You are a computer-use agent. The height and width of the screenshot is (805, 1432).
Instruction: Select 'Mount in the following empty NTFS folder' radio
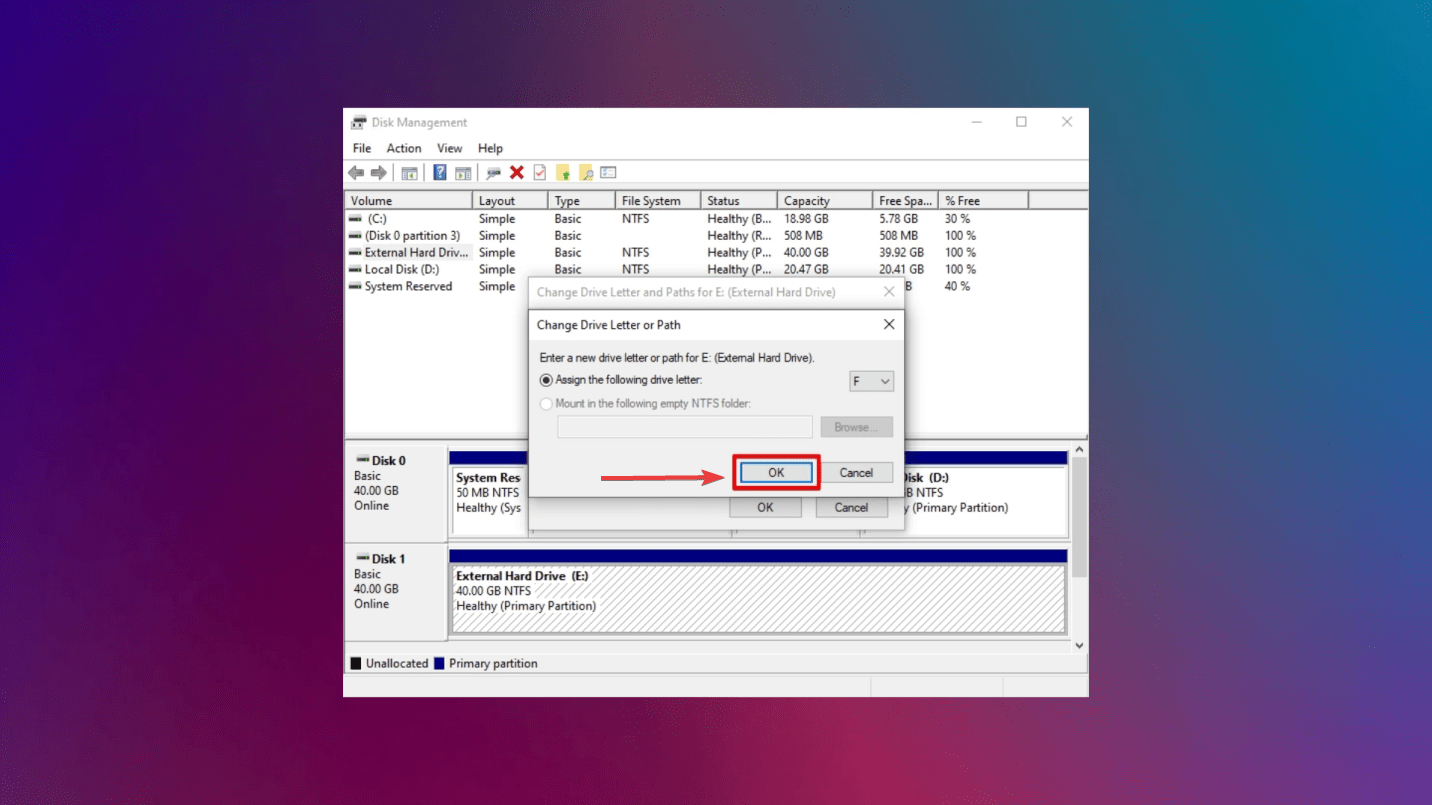pyautogui.click(x=546, y=404)
